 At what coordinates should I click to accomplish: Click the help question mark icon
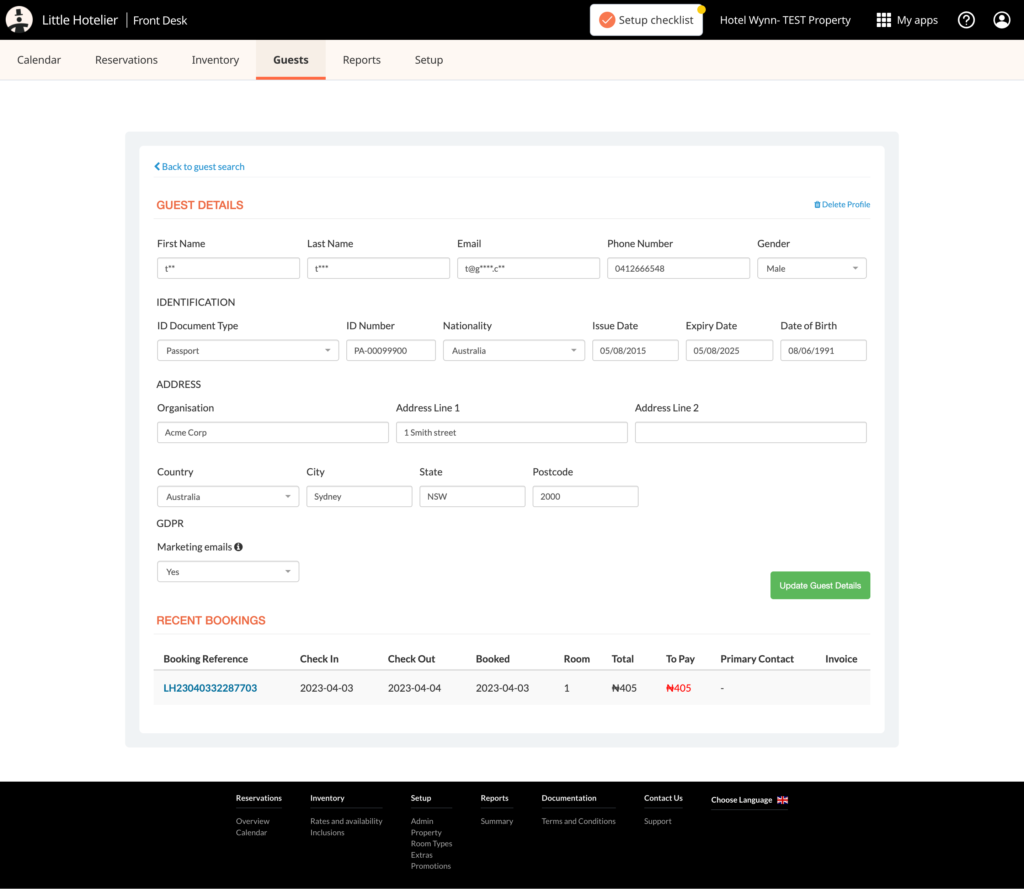coord(966,20)
